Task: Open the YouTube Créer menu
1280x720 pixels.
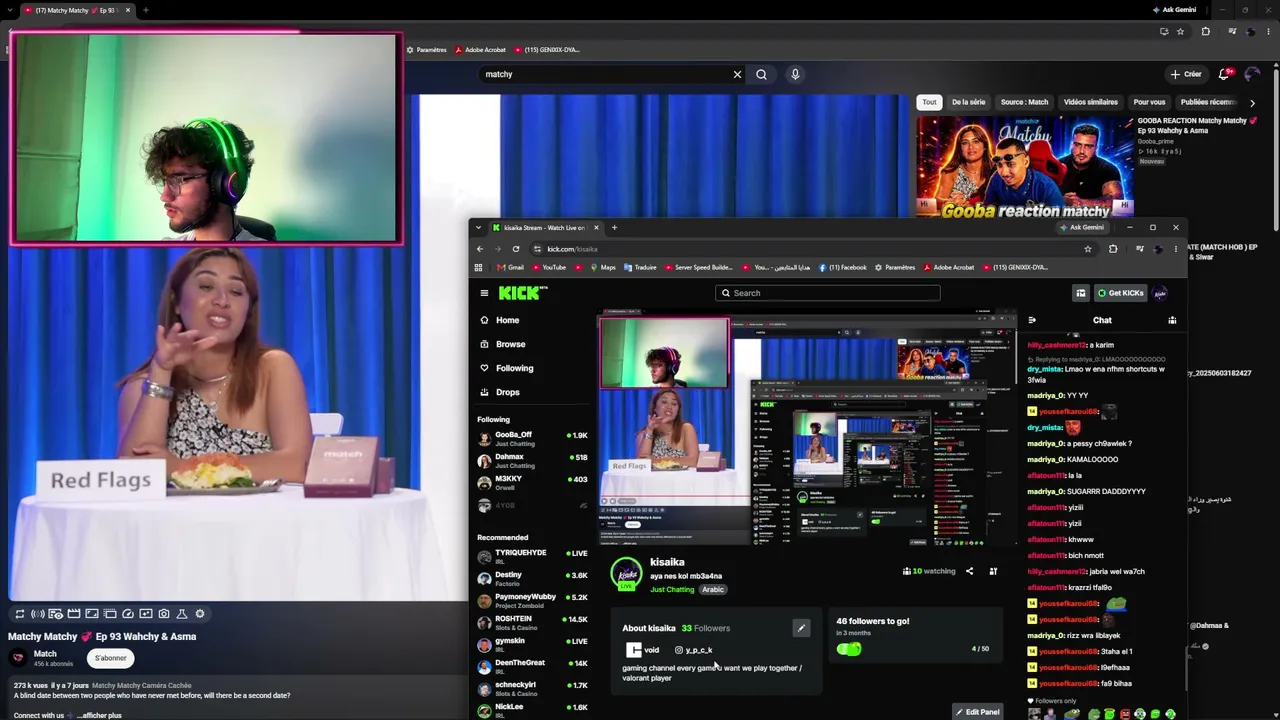Action: click(x=1186, y=74)
